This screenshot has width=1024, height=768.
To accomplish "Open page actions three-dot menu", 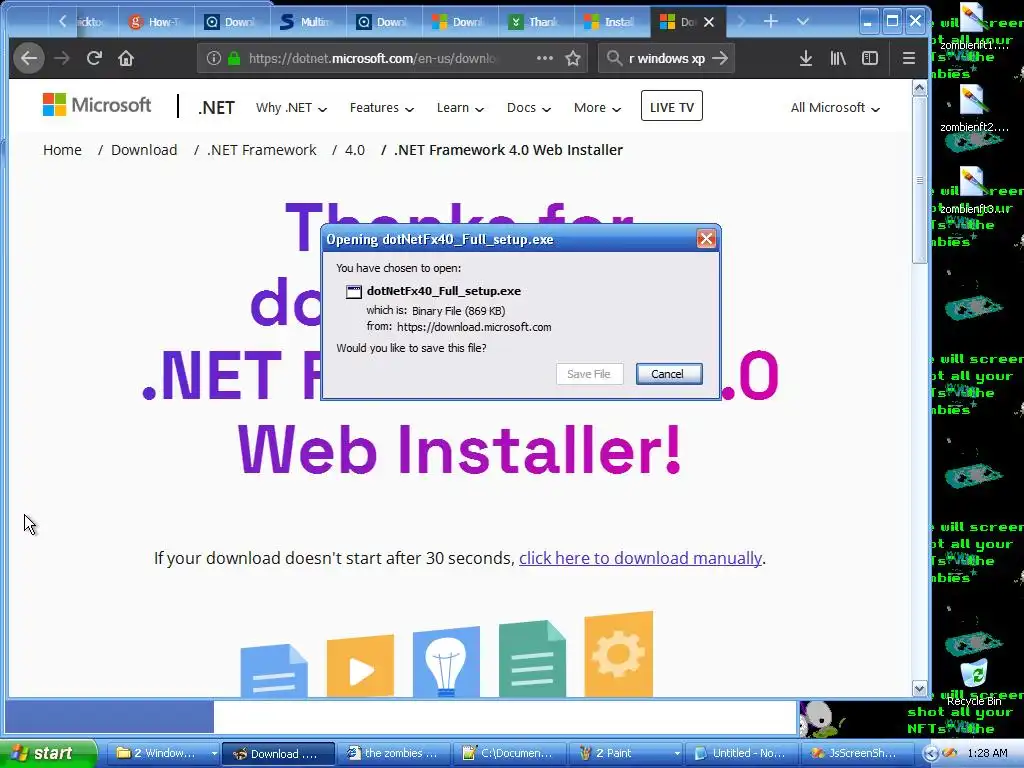I will point(545,58).
